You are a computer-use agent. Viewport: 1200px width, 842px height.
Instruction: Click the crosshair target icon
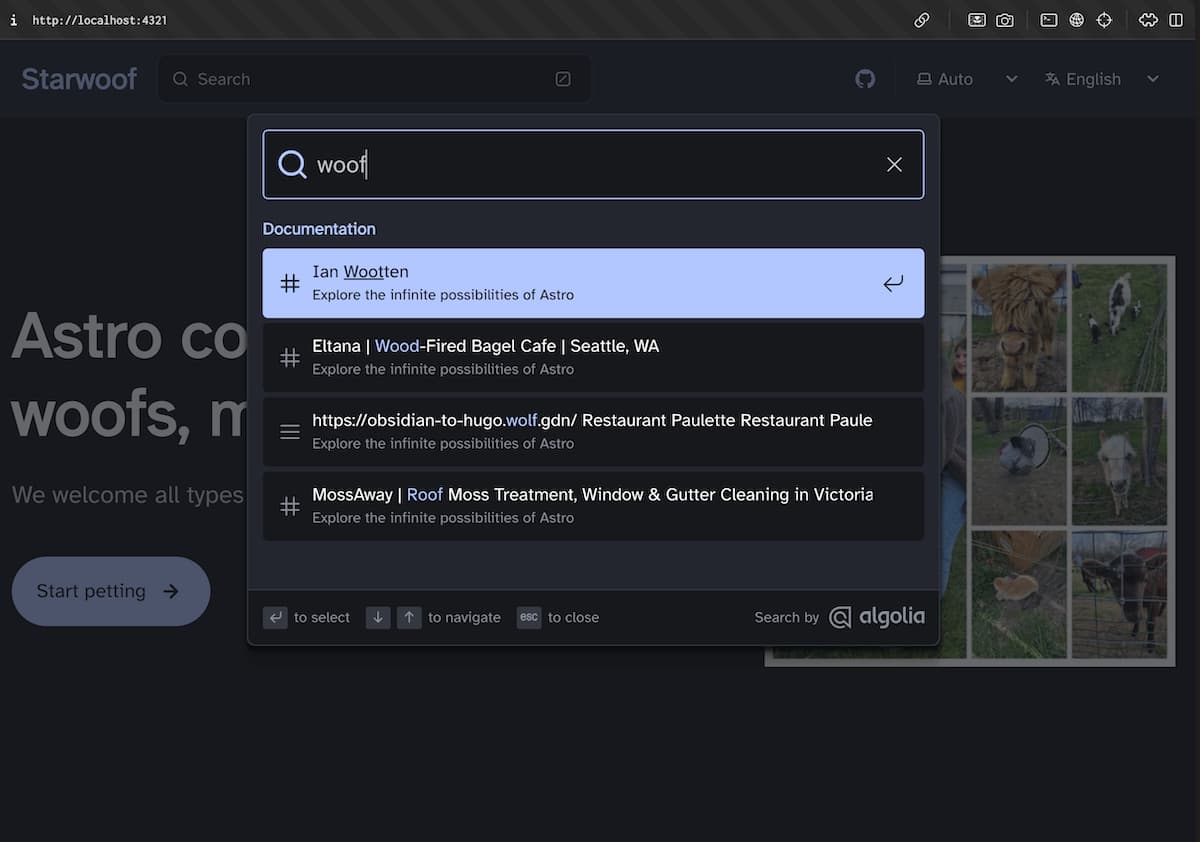(1104, 20)
